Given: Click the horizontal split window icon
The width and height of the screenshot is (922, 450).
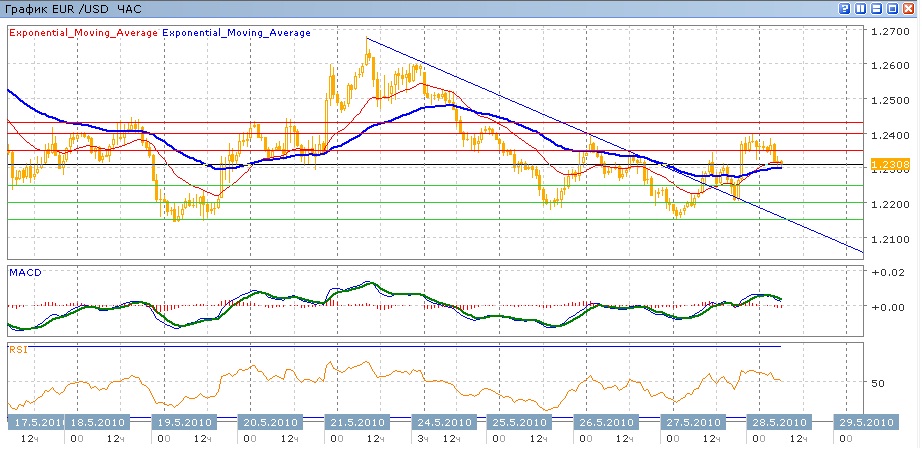Looking at the screenshot, I should pyautogui.click(x=878, y=8).
